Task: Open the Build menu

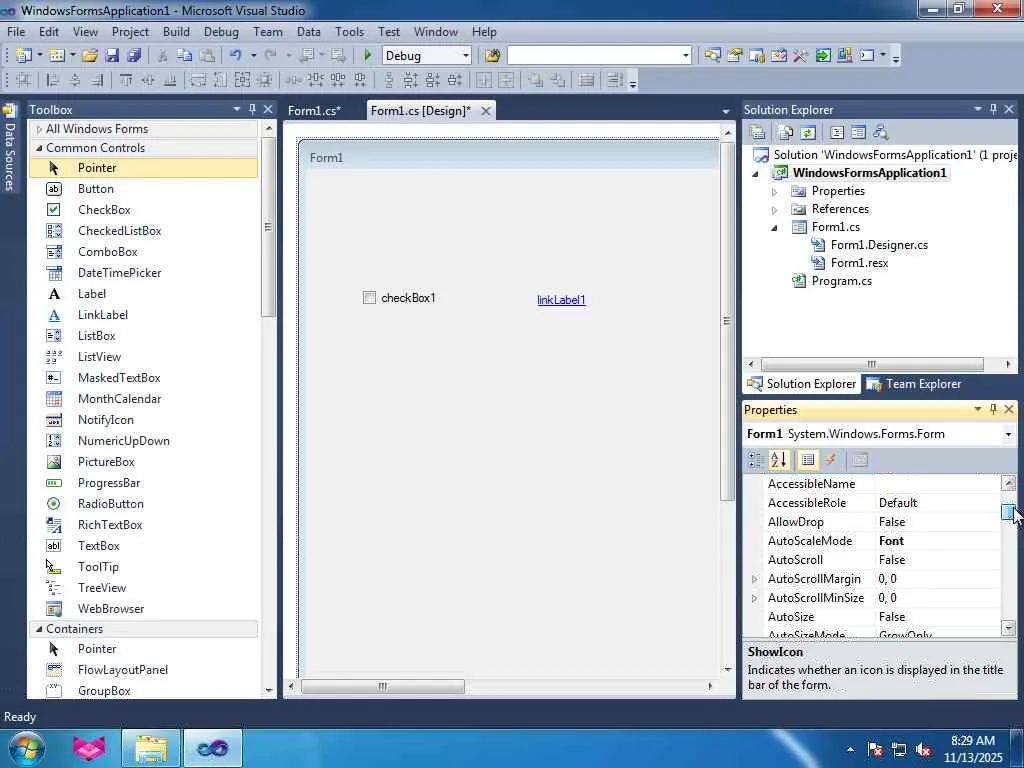Action: (x=176, y=31)
